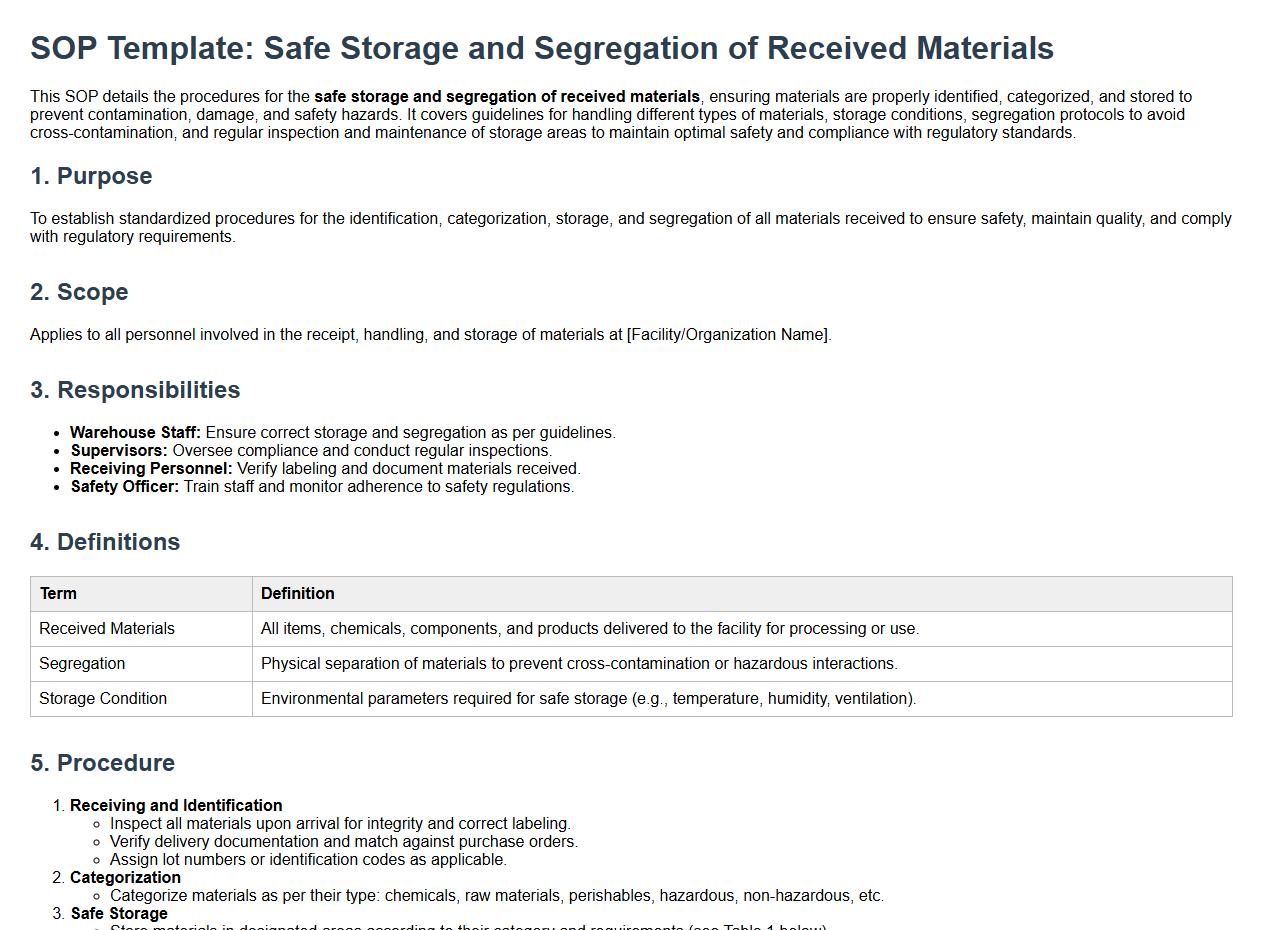The height and width of the screenshot is (930, 1263).
Task: Click the 'Safety Officer:' bullet label
Action: (x=124, y=487)
